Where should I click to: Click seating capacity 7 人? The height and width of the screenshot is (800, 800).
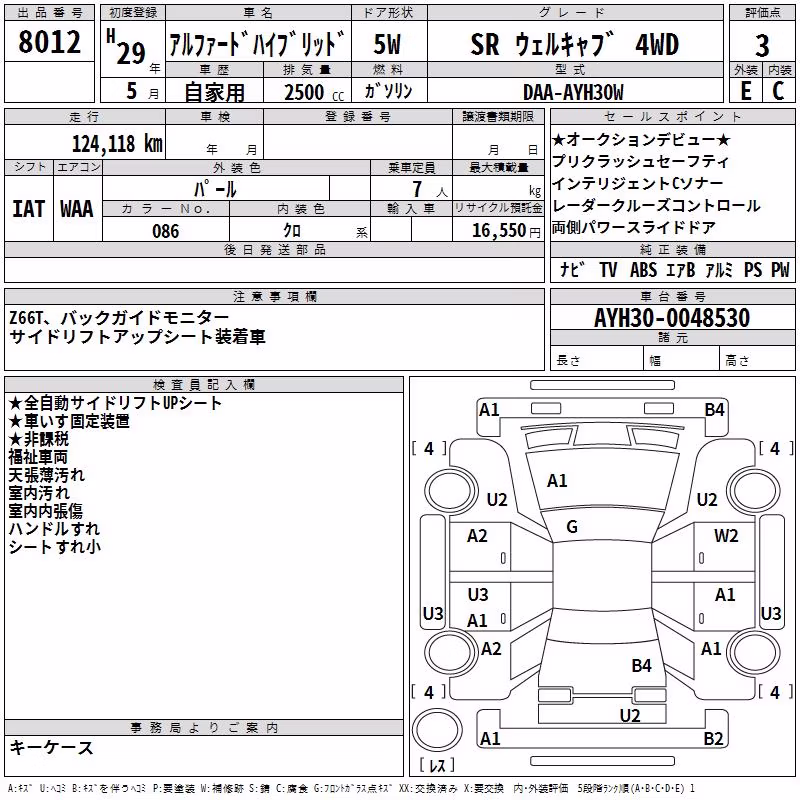(x=430, y=189)
